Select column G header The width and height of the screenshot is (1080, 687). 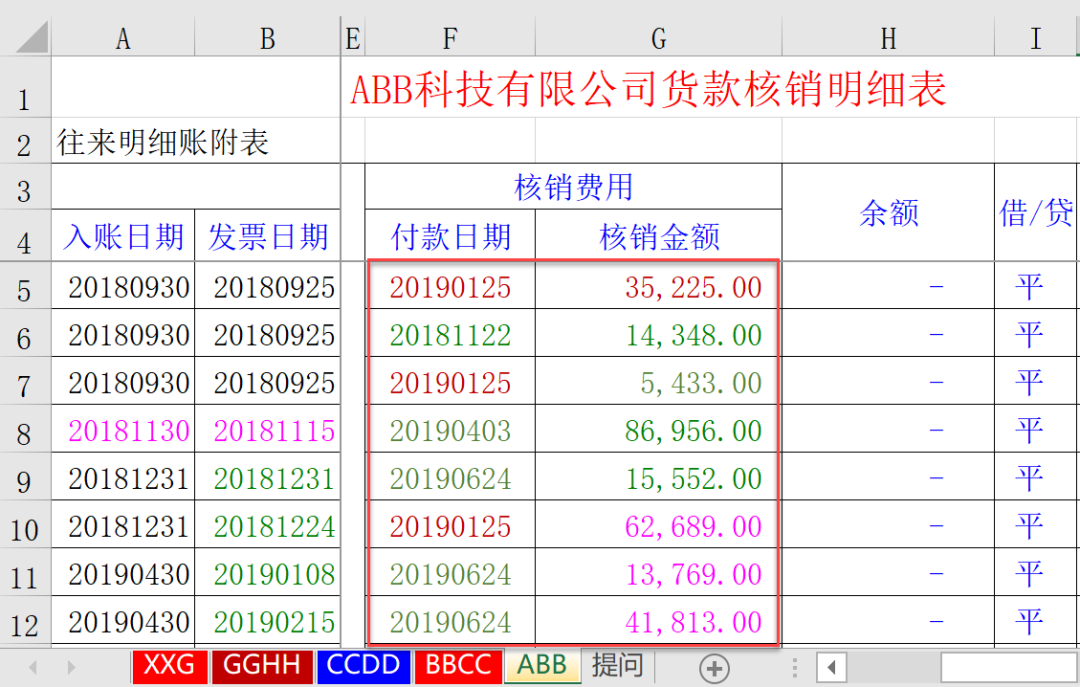pyautogui.click(x=658, y=38)
